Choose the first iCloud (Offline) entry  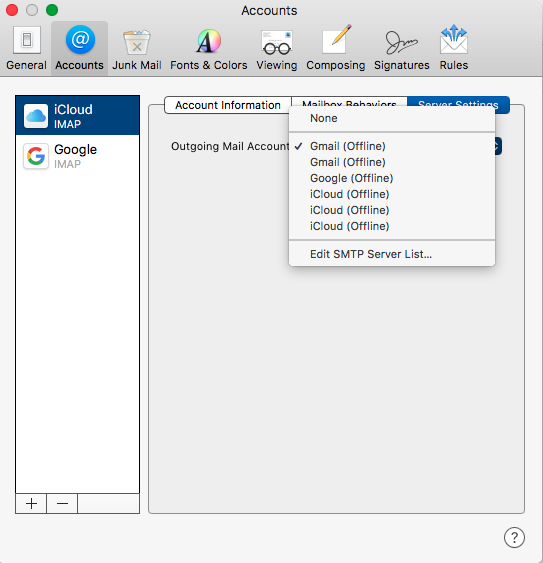(x=392, y=194)
